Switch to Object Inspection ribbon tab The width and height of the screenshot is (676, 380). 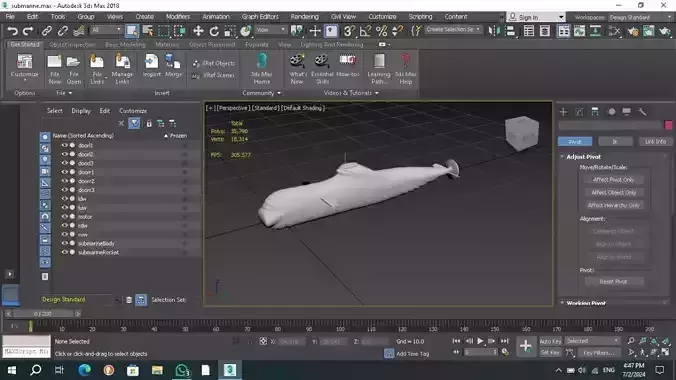click(x=72, y=44)
